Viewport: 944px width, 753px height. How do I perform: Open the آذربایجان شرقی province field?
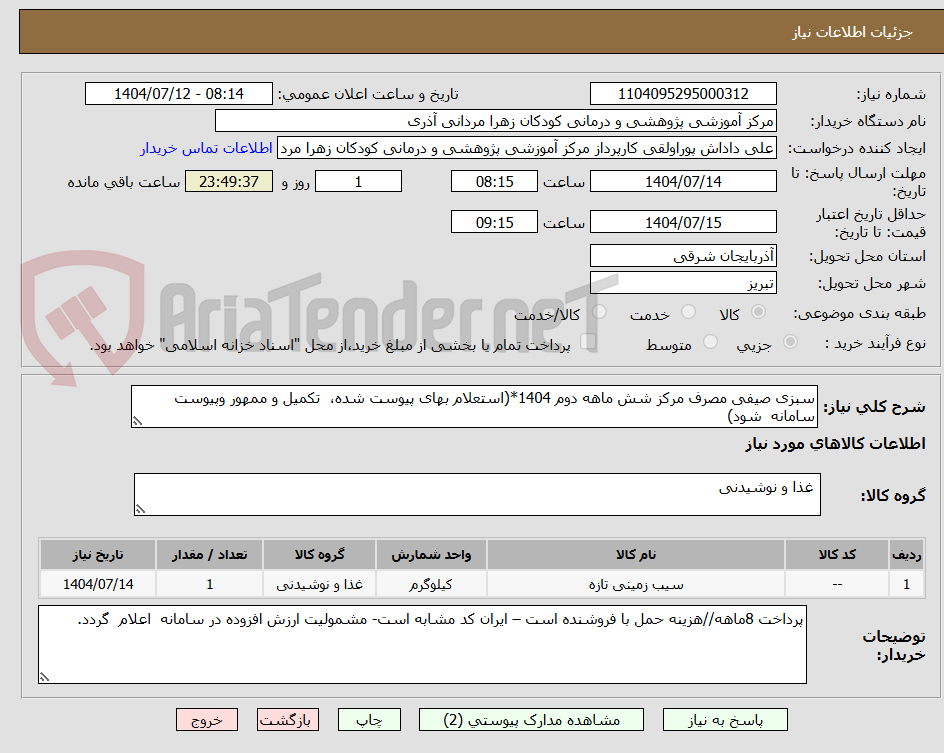683,255
